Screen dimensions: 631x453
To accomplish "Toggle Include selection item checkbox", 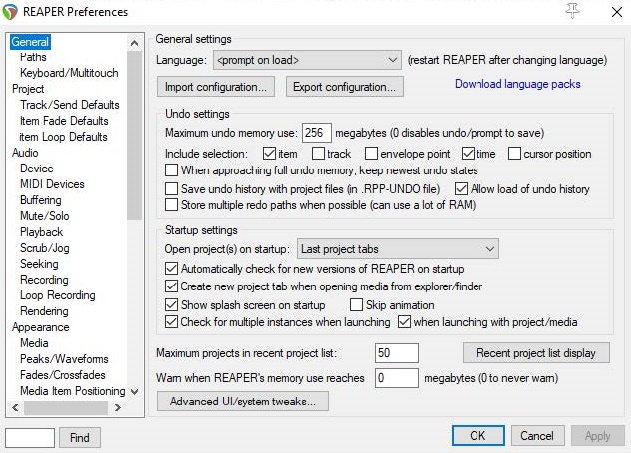I will (x=269, y=154).
